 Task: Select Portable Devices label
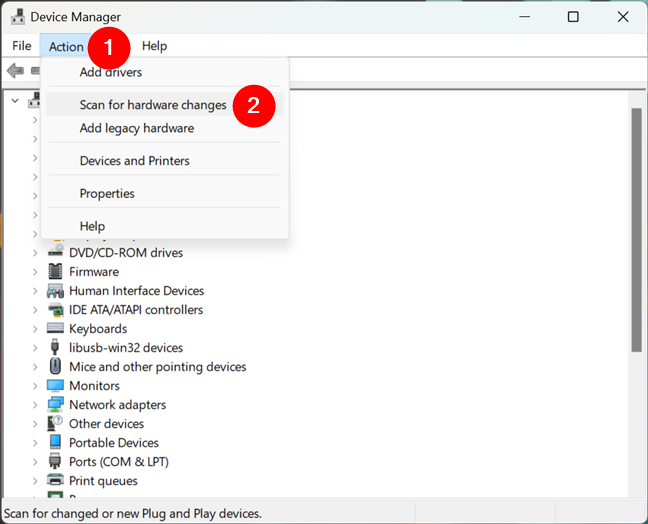point(114,443)
